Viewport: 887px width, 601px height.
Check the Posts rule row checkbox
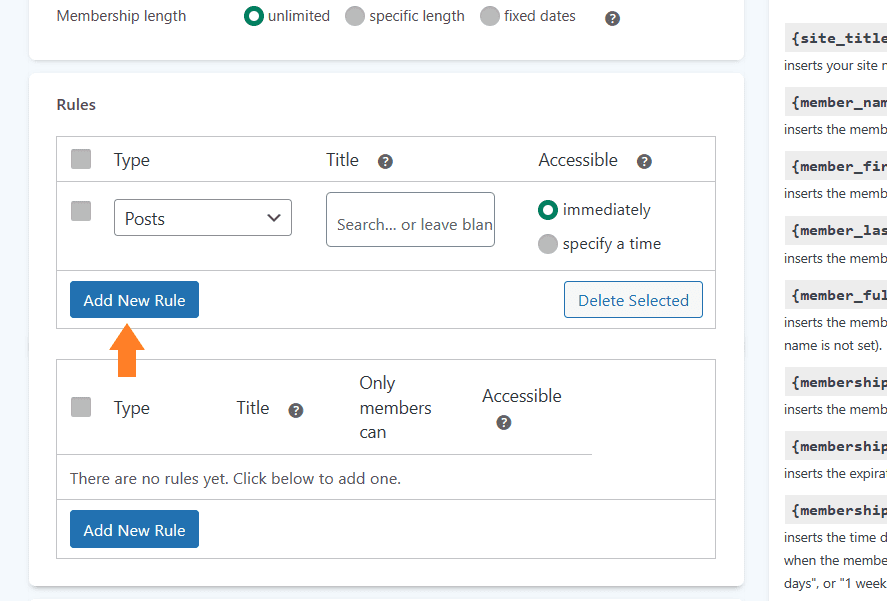click(x=81, y=211)
